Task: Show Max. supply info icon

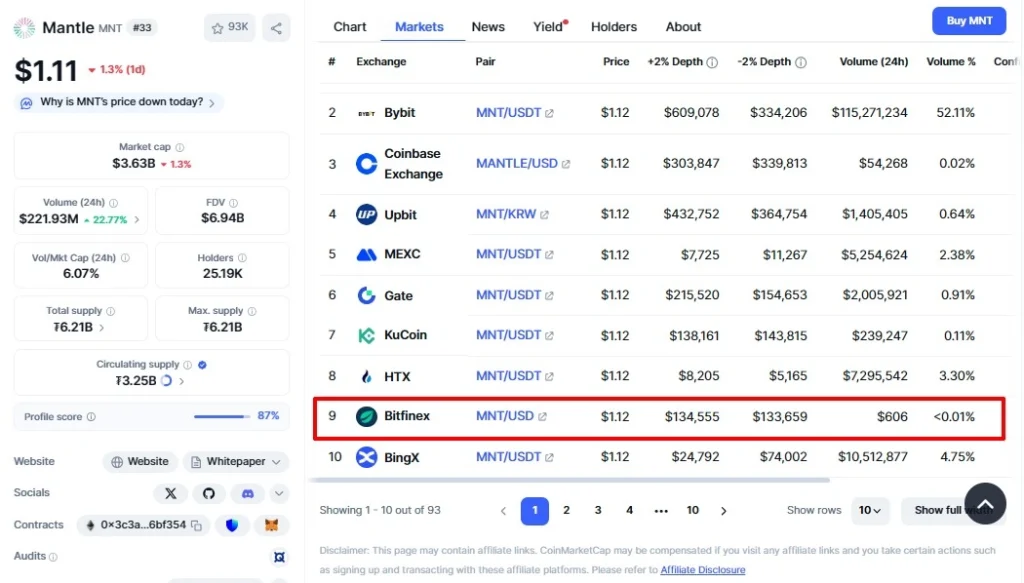Action: tap(252, 311)
